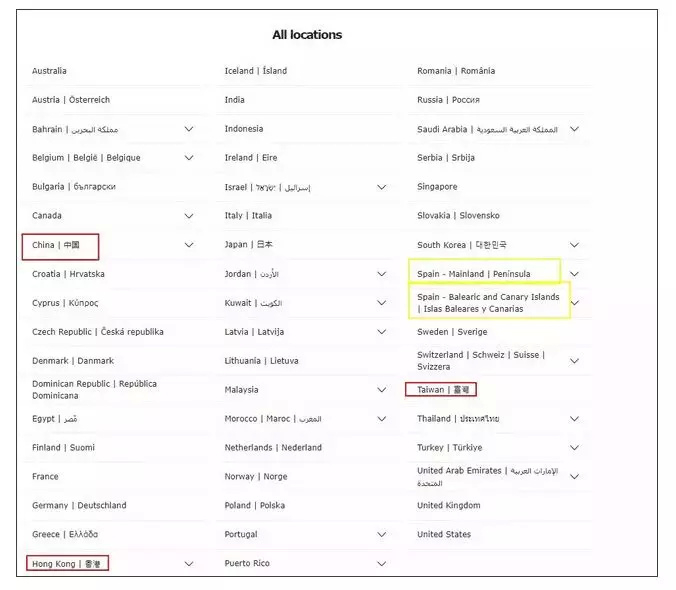Expand the Puerto Rico chevron

[382, 564]
